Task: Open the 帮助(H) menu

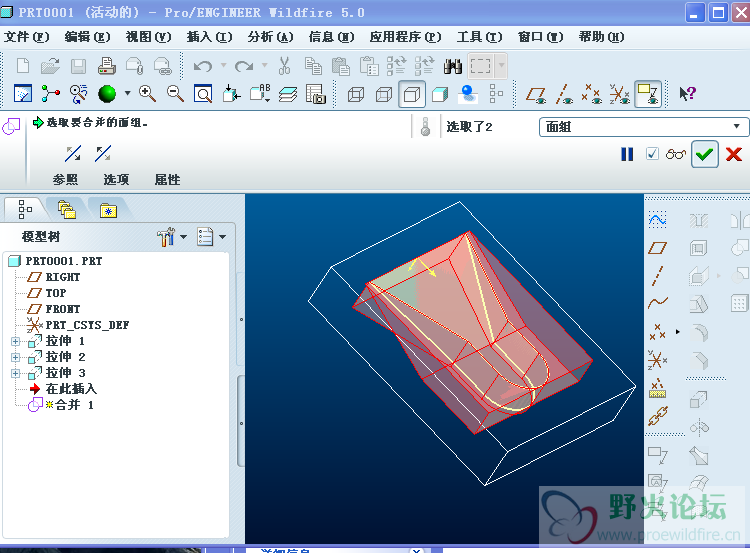Action: (x=601, y=37)
